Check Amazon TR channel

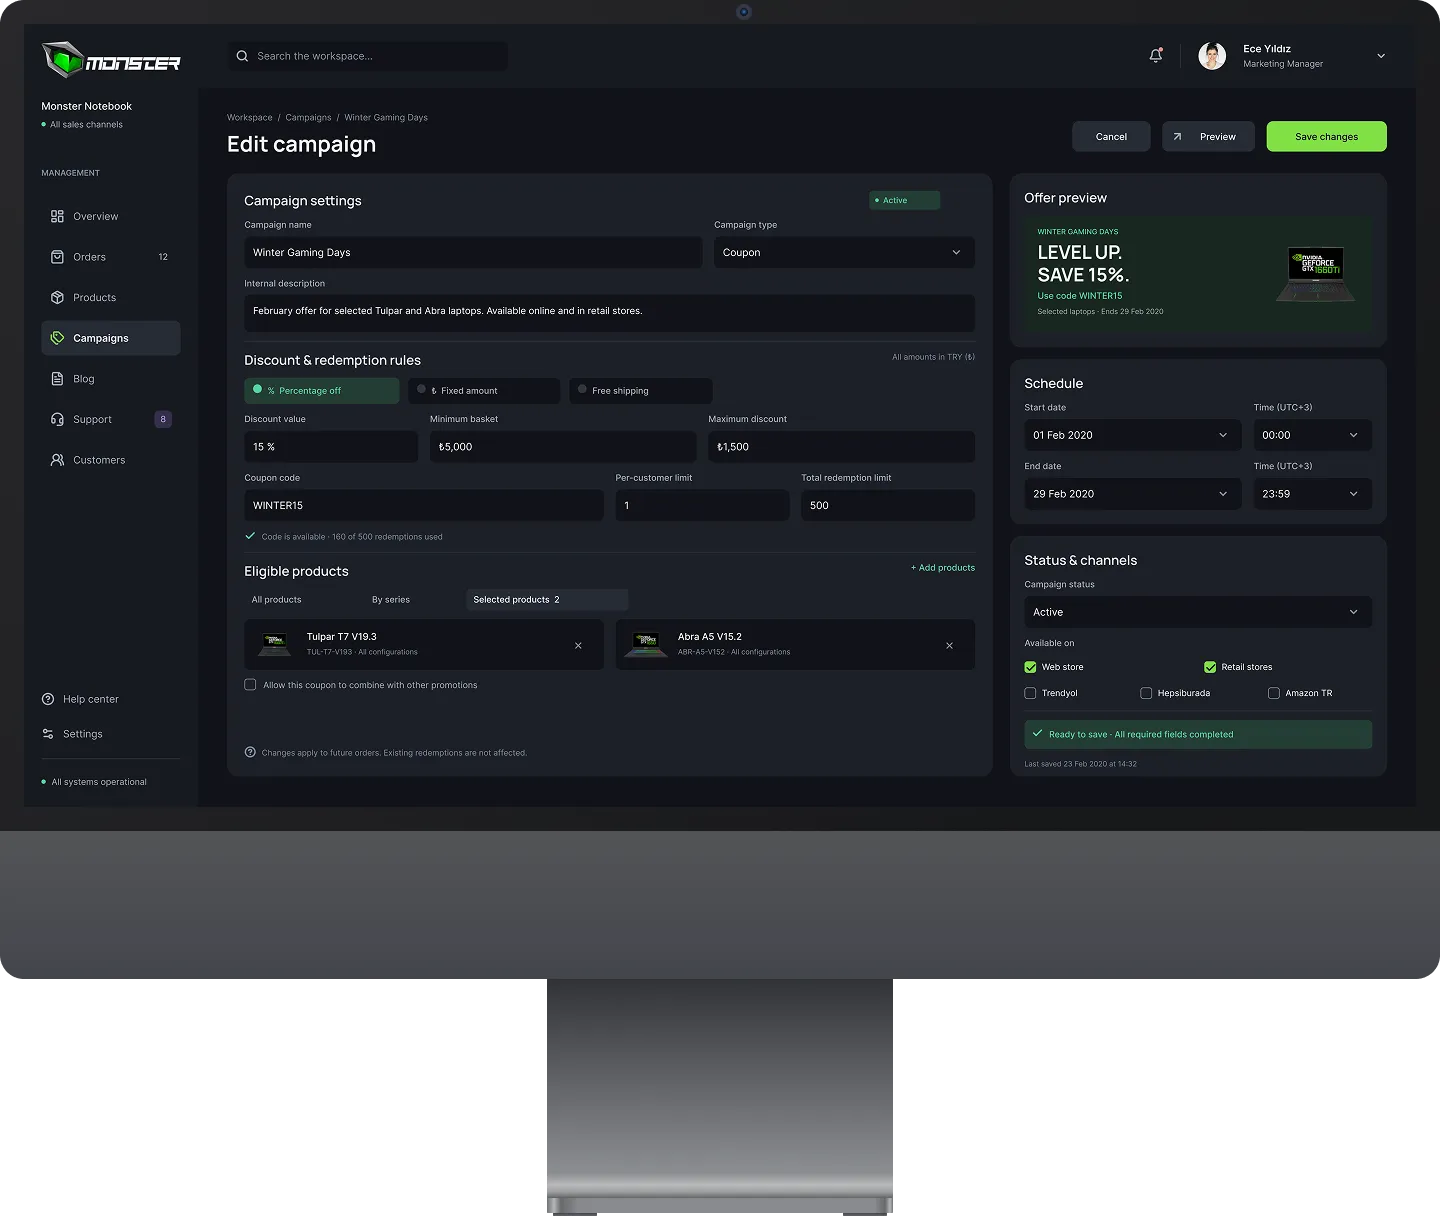coord(1274,693)
